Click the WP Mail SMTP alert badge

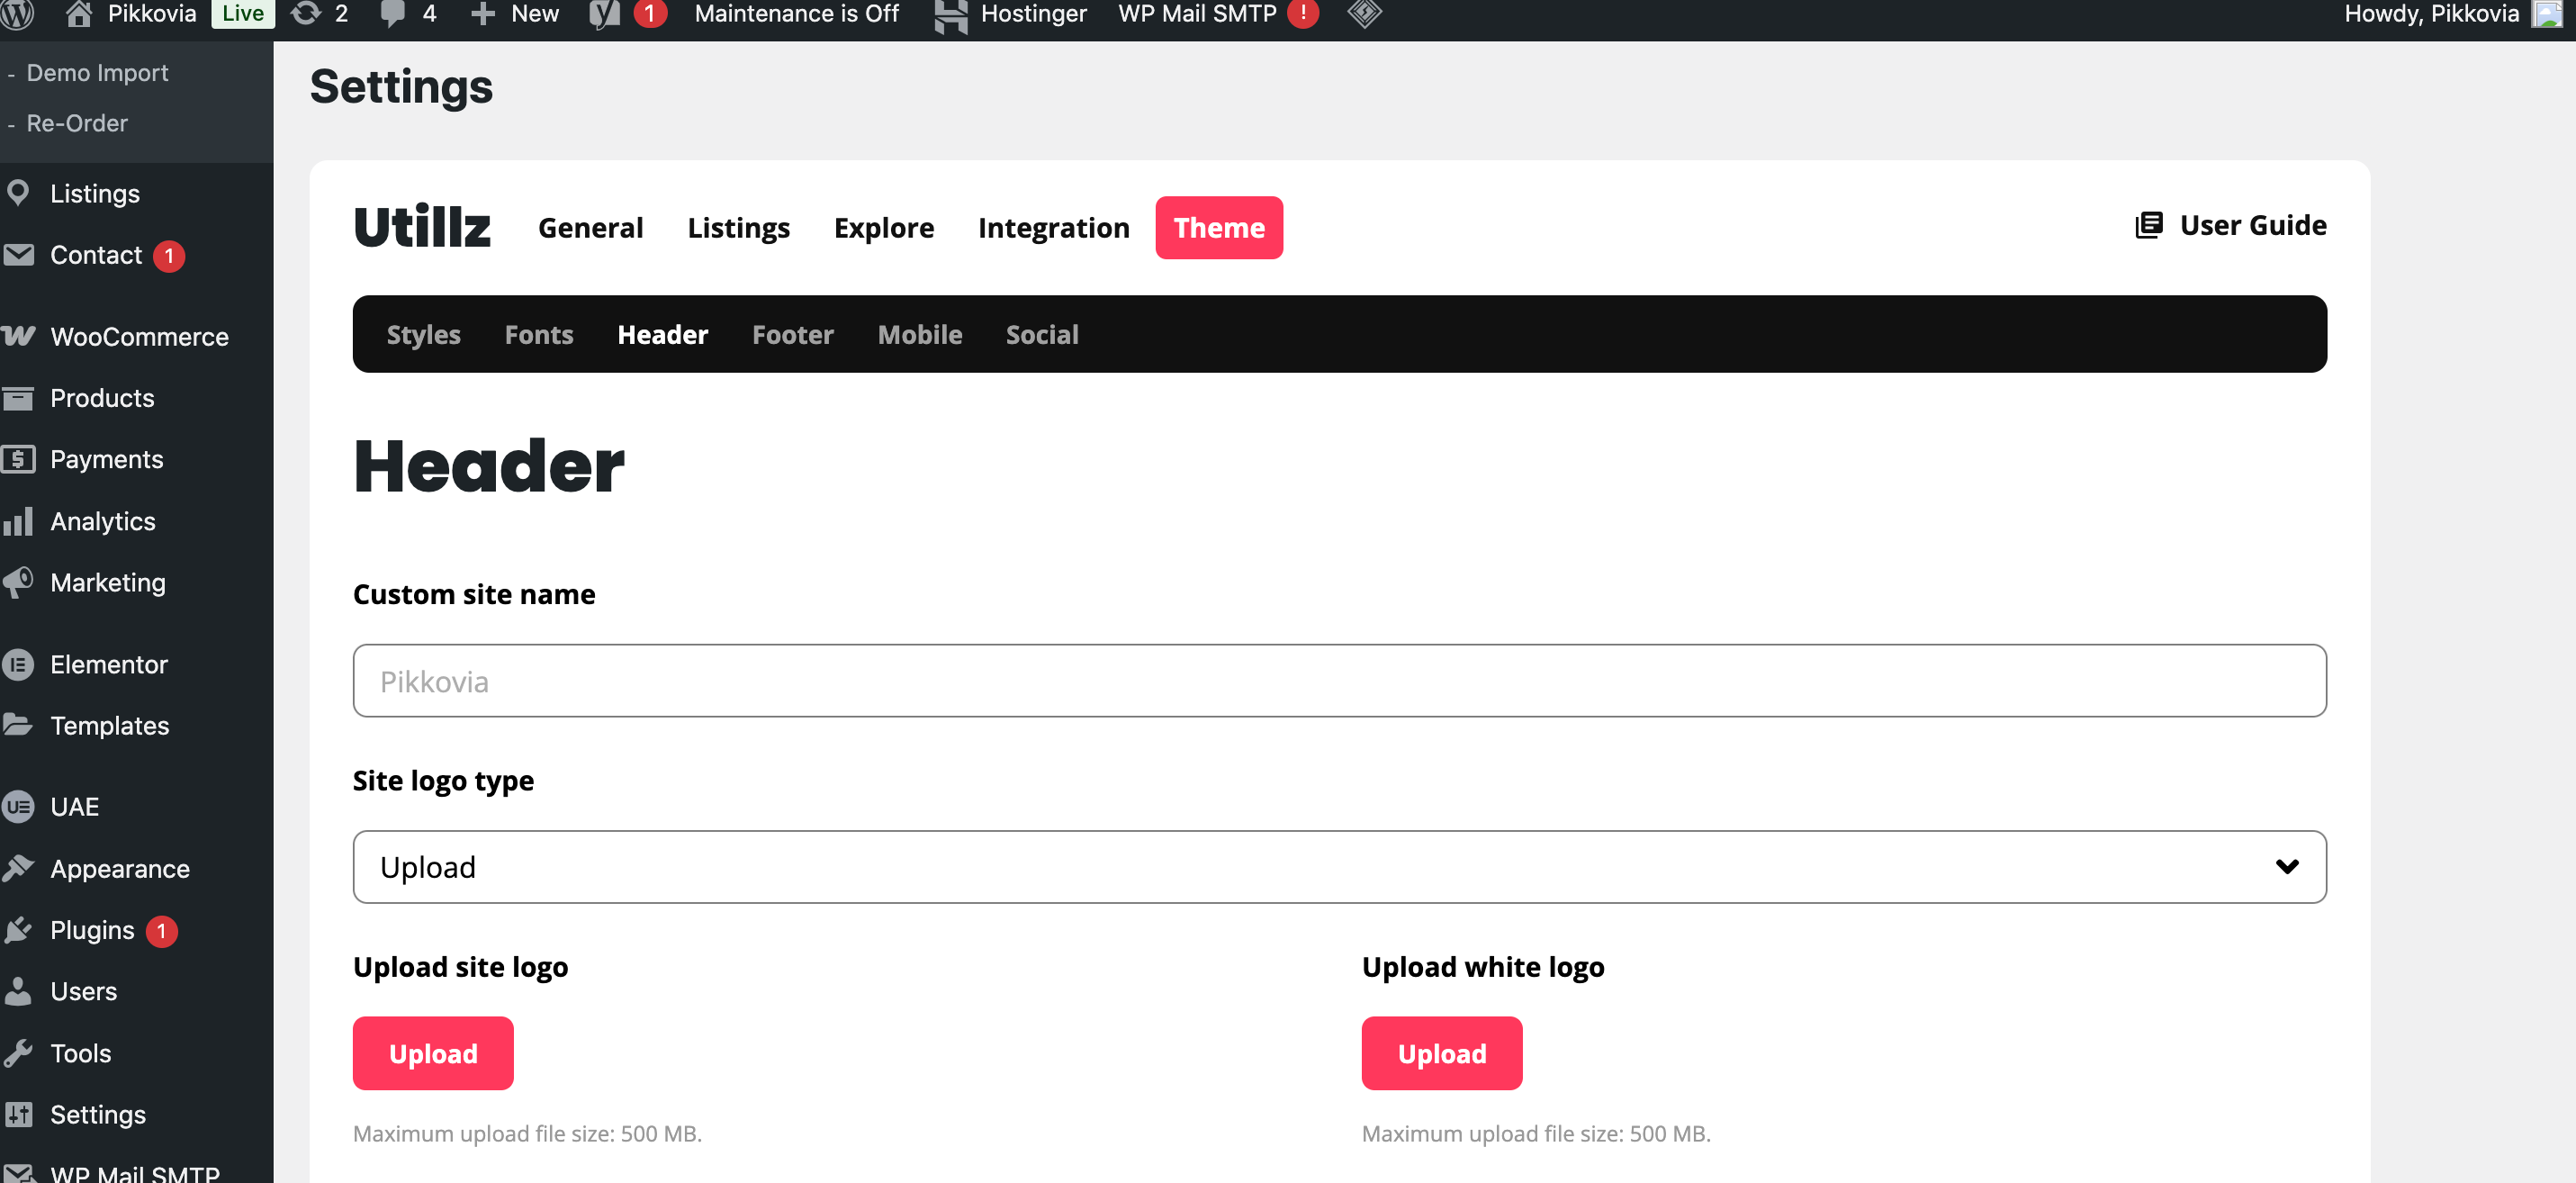tap(1303, 13)
